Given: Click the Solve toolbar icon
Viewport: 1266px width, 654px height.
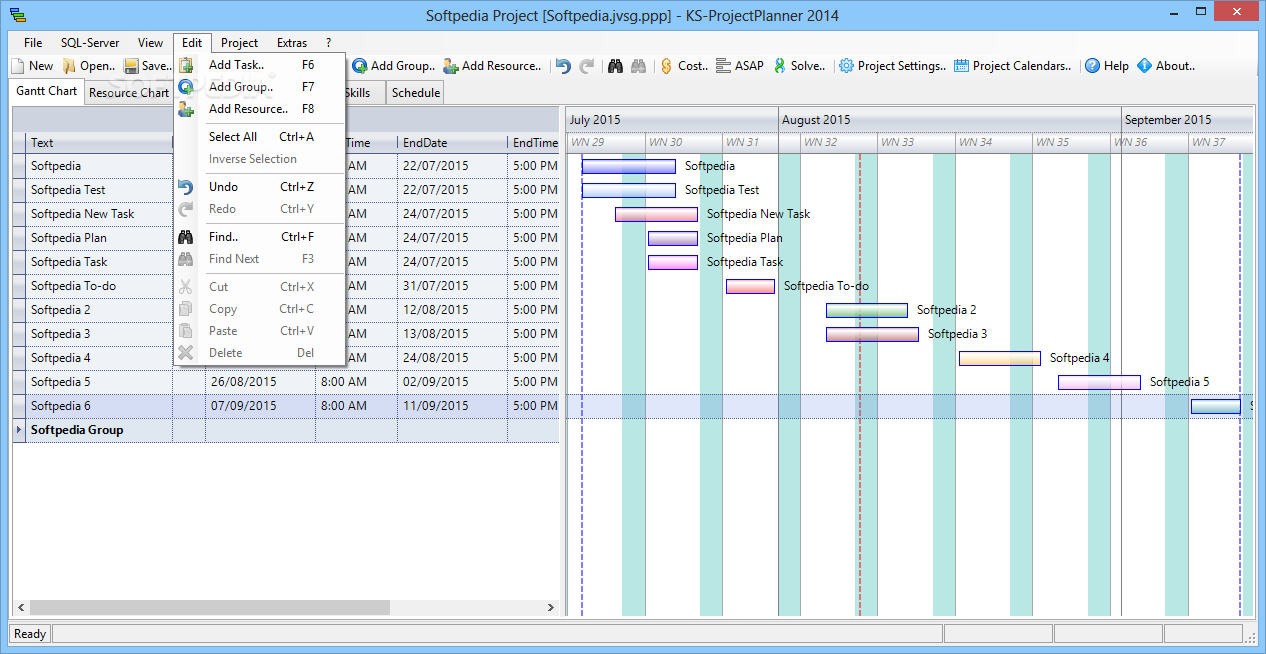Looking at the screenshot, I should point(779,66).
